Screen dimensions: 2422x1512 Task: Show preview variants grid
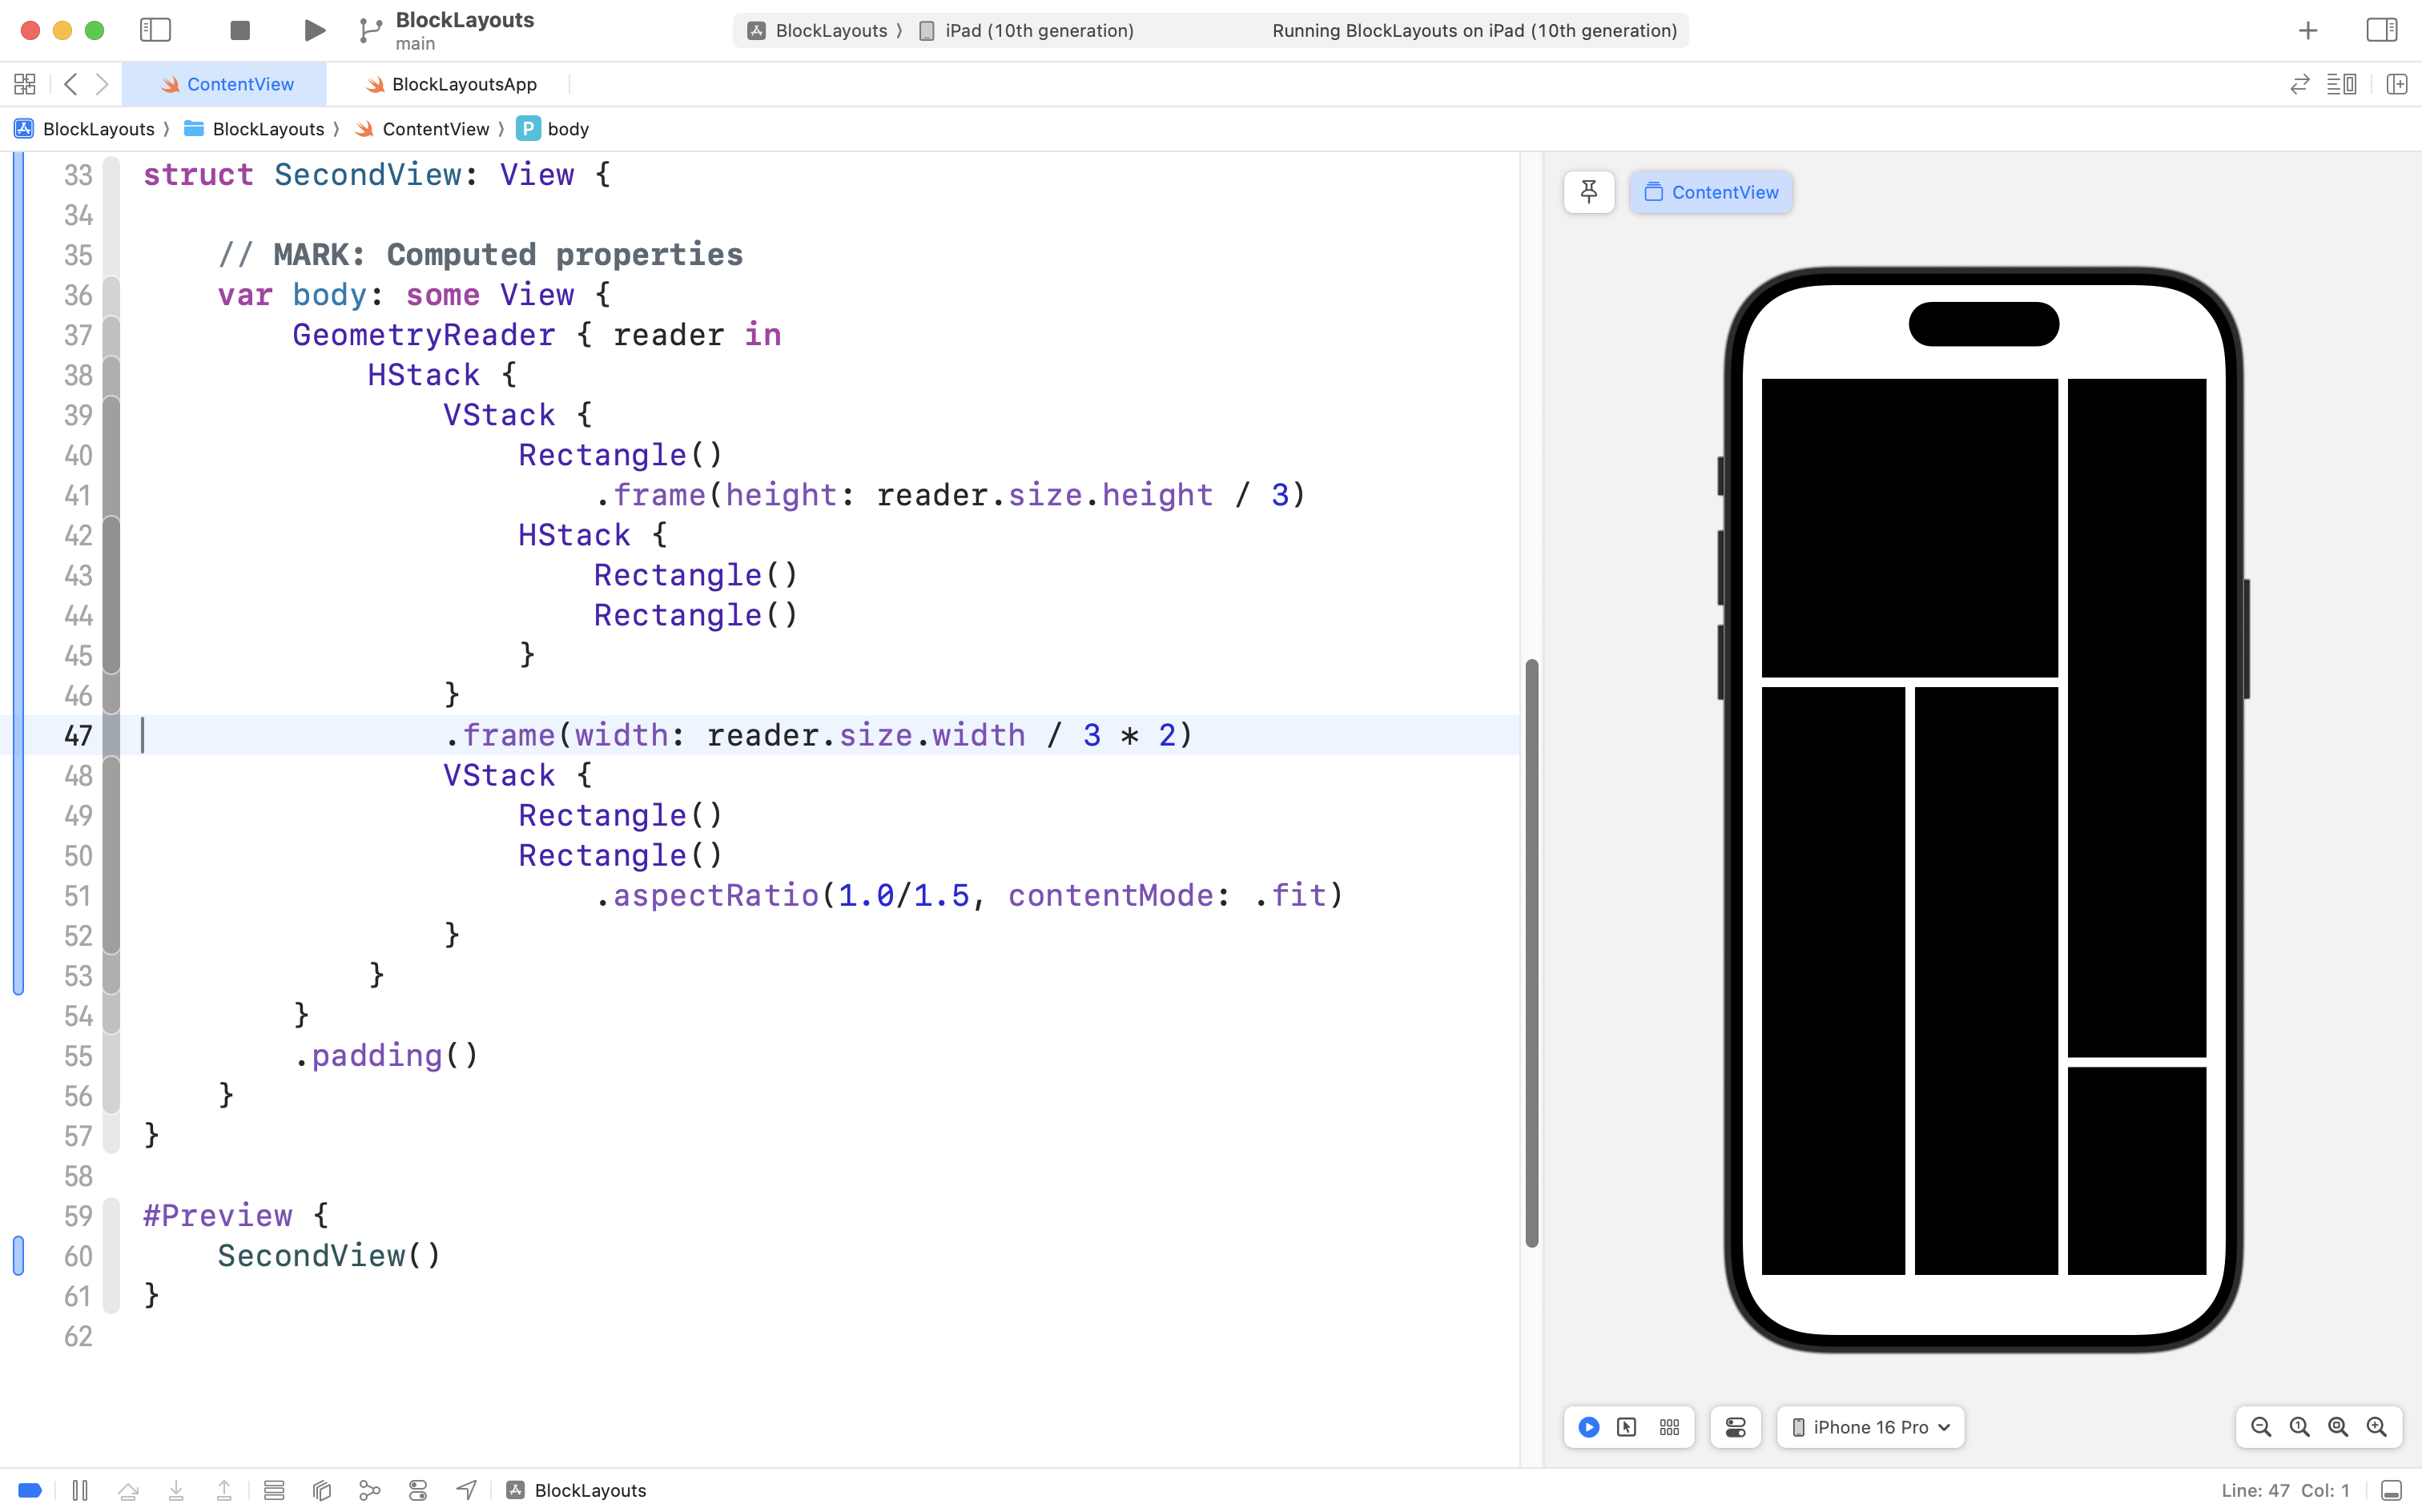[1669, 1427]
